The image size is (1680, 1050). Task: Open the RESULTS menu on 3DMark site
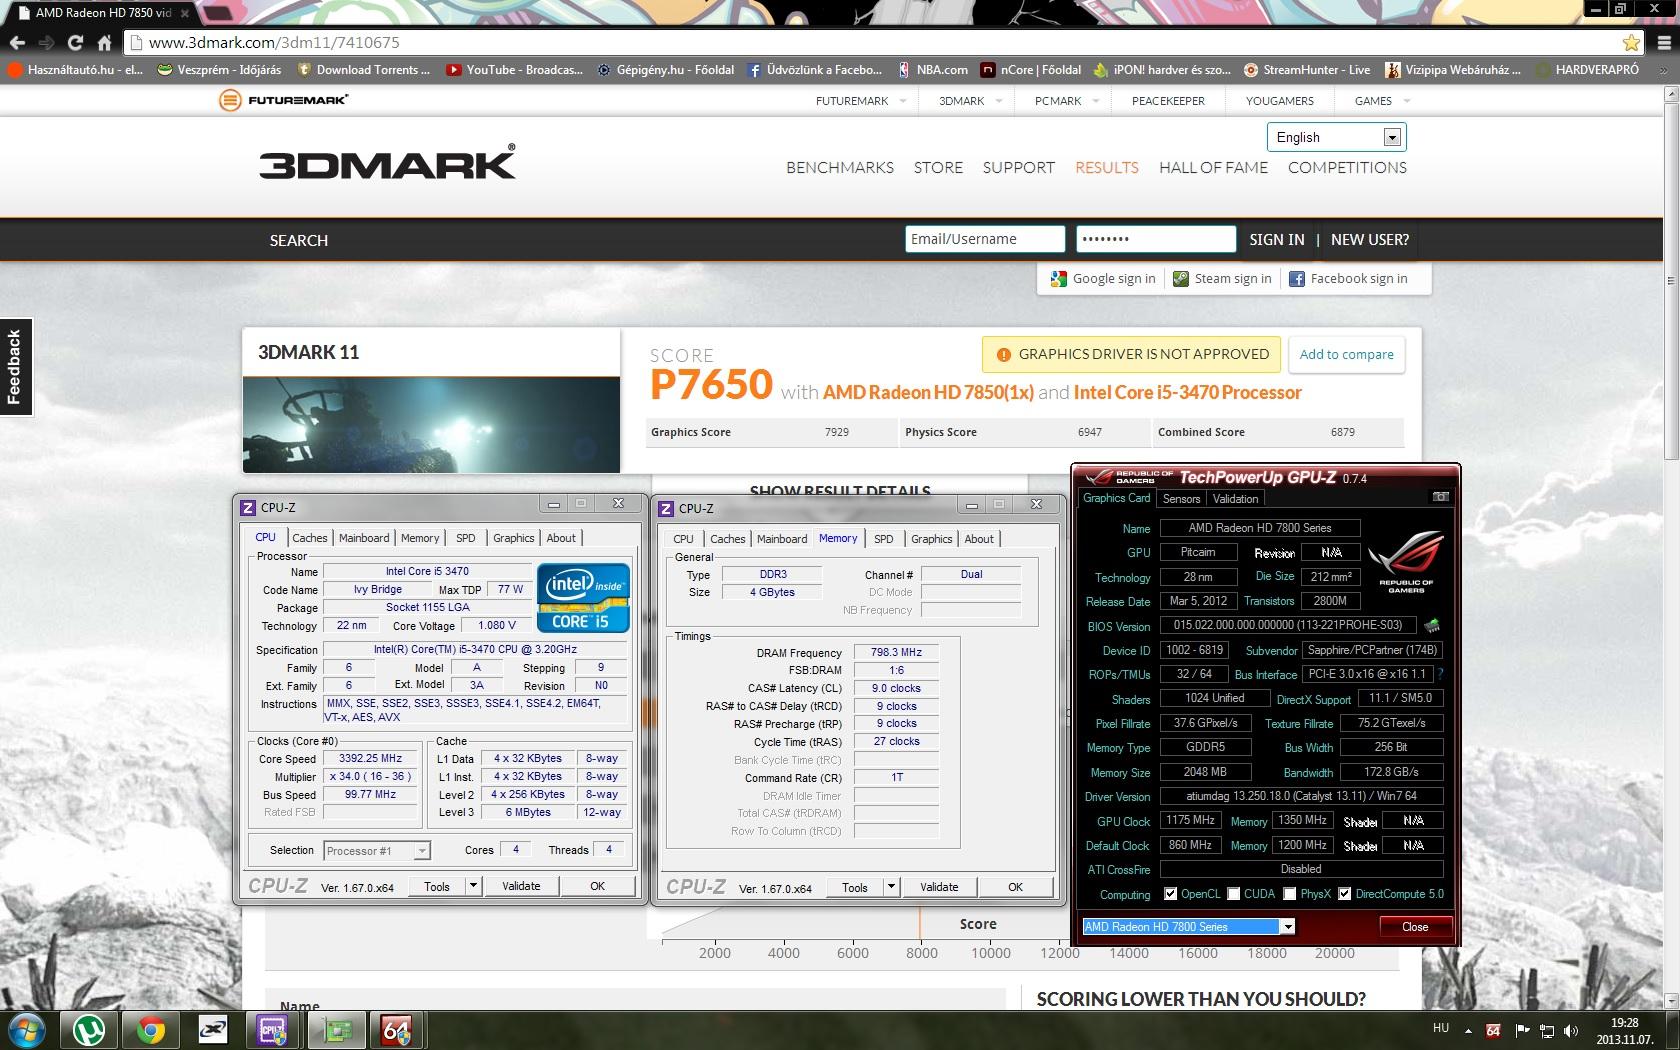click(1107, 167)
